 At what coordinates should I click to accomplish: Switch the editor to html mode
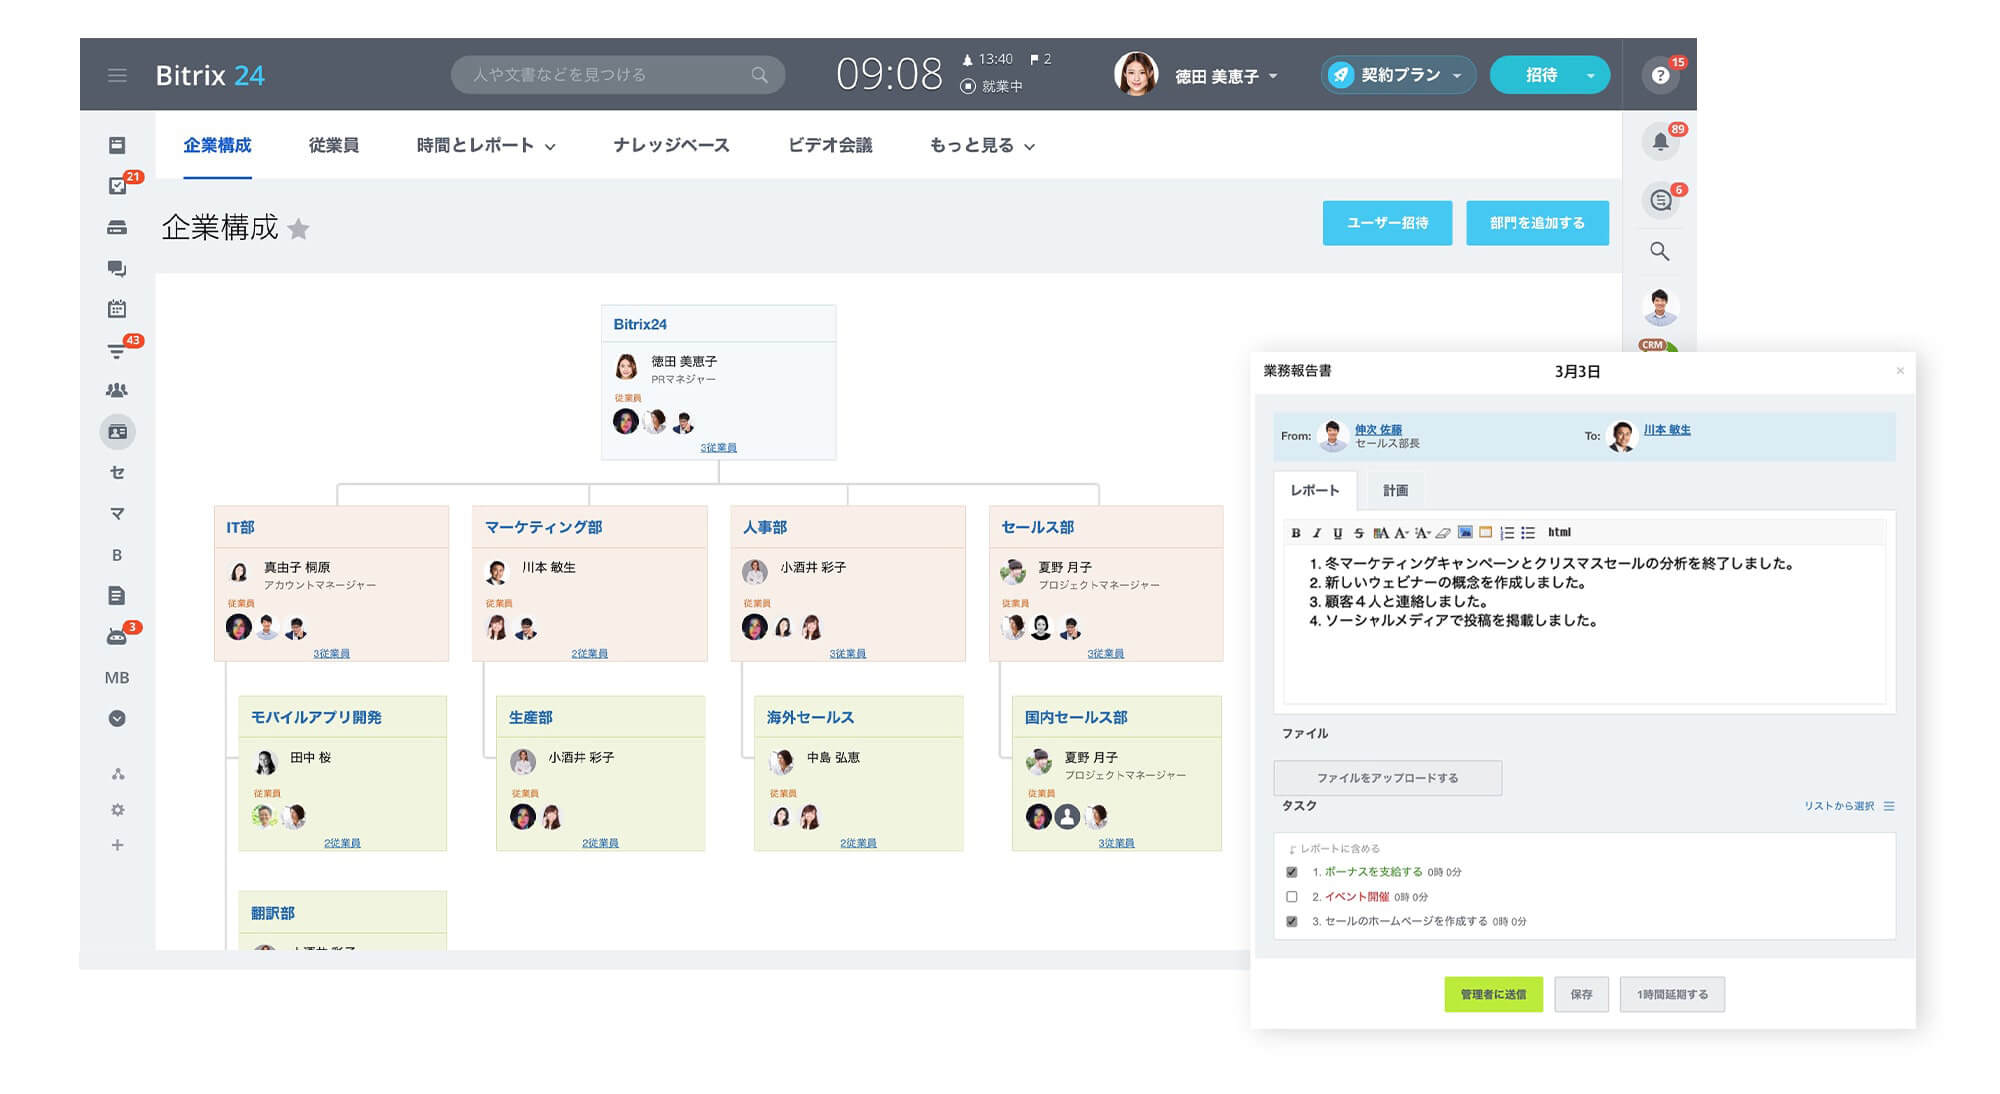(x=1560, y=532)
